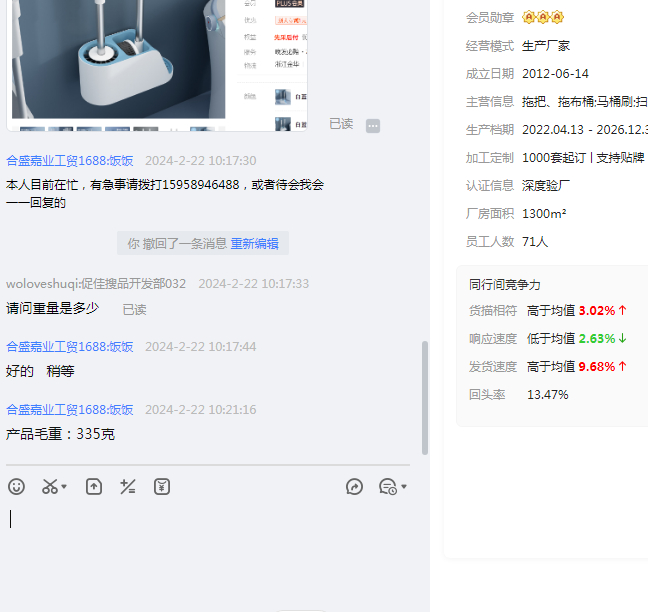Open the shared product image thumbnail

[157, 65]
